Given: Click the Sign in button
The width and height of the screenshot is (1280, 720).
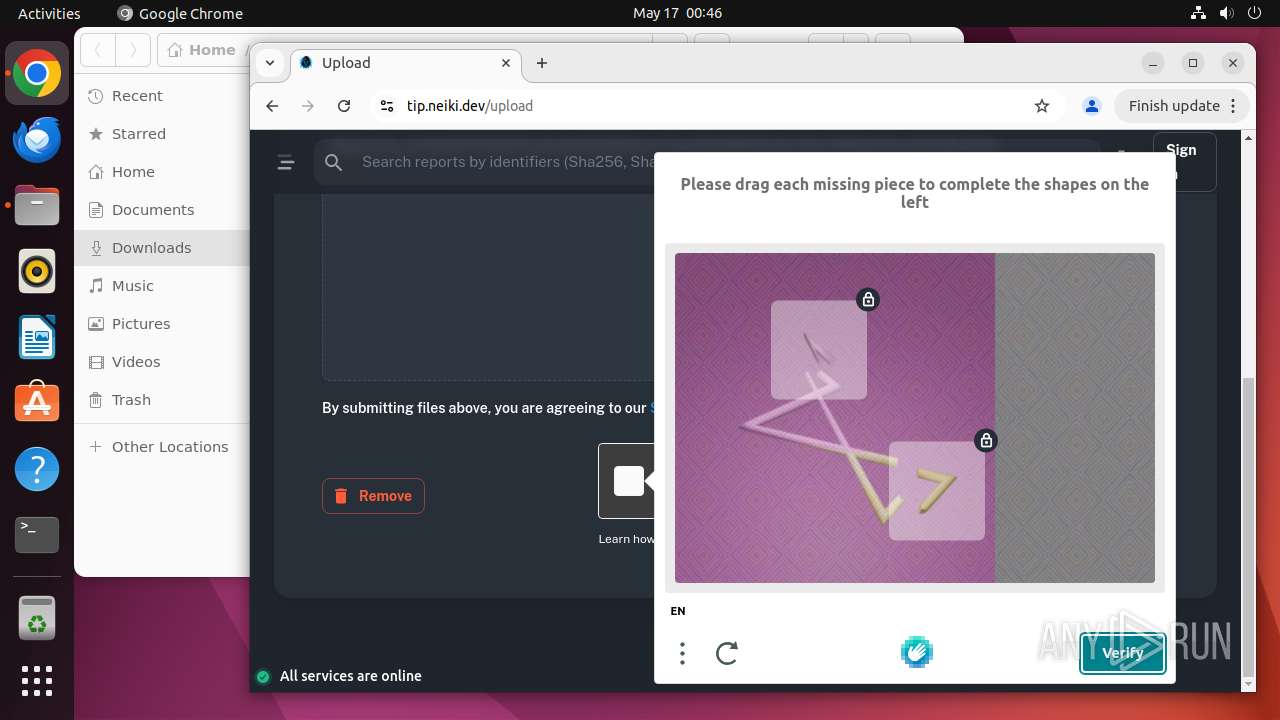Looking at the screenshot, I should coord(1184,161).
